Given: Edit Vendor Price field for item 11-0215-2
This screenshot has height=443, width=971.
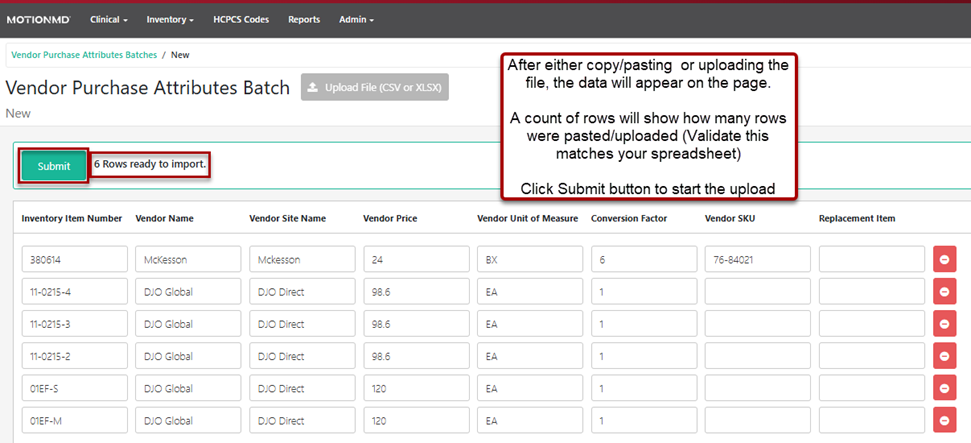Looking at the screenshot, I should coord(416,356).
